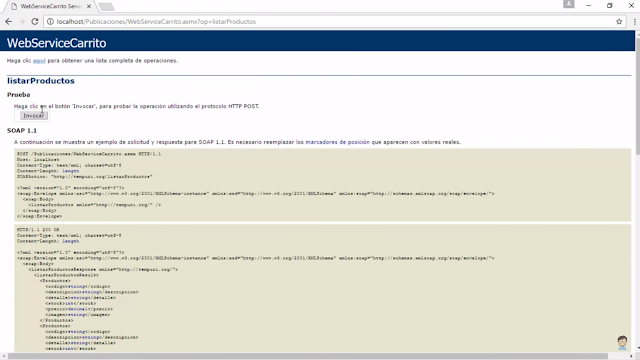This screenshot has height=360, width=640.
Task: Click the listarProductos operation title
Action: click(x=41, y=81)
